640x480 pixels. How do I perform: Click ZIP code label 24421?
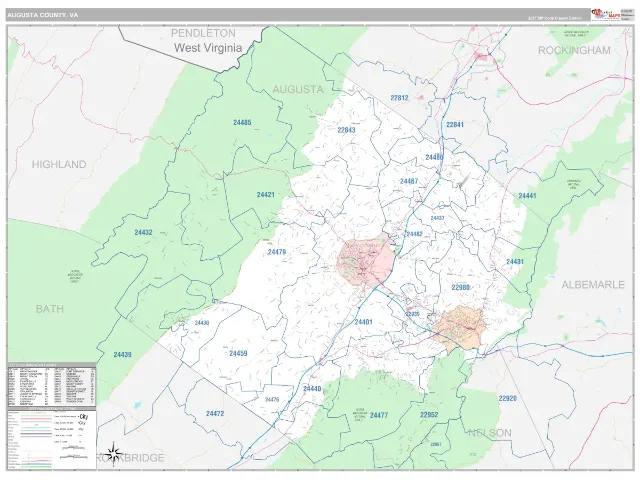click(266, 195)
